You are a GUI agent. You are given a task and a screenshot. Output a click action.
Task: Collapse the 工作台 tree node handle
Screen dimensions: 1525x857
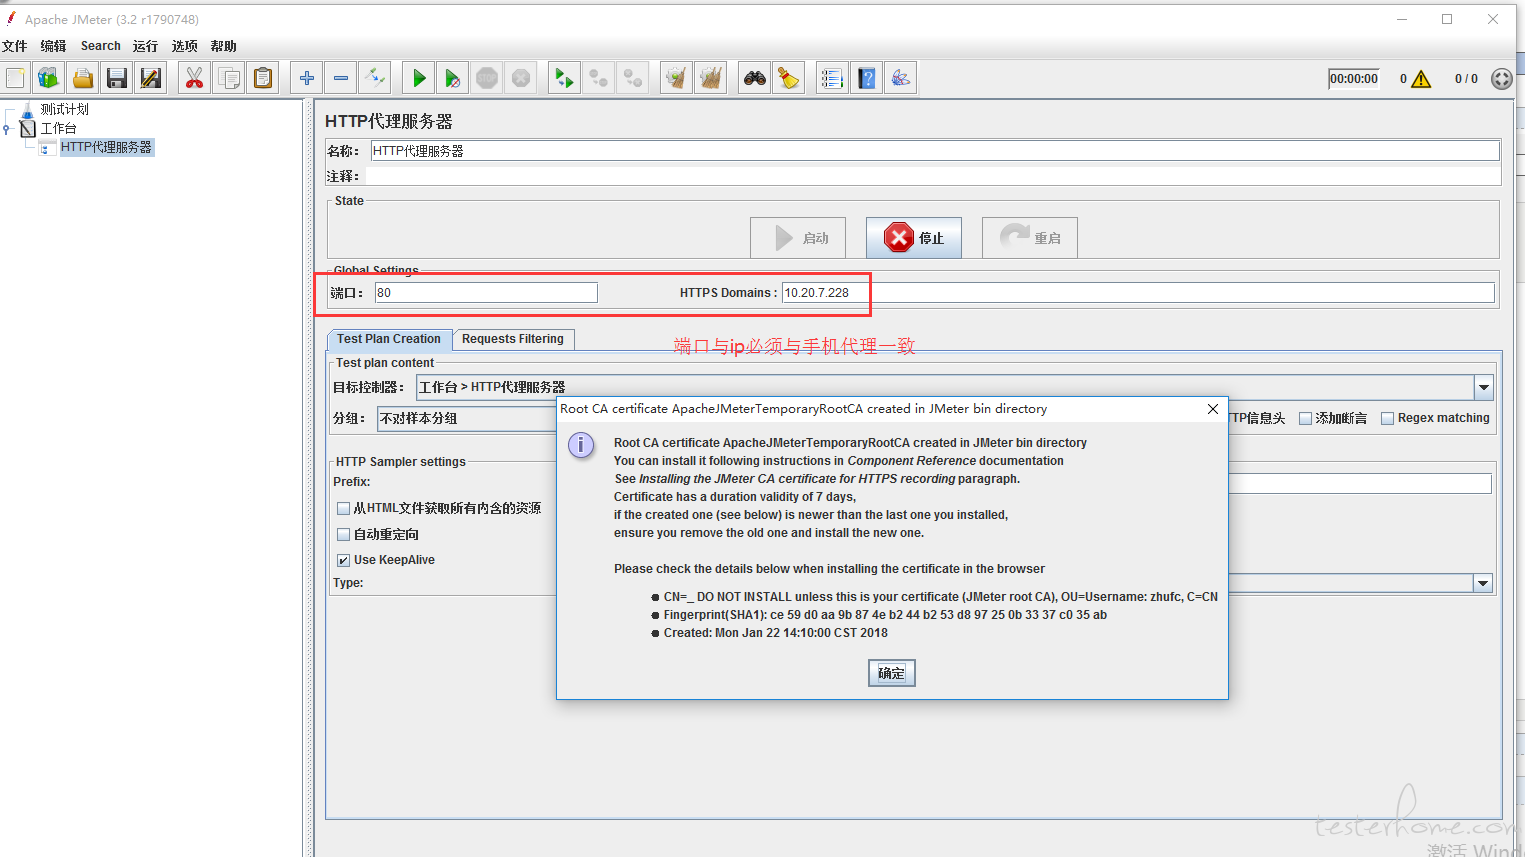coord(7,128)
